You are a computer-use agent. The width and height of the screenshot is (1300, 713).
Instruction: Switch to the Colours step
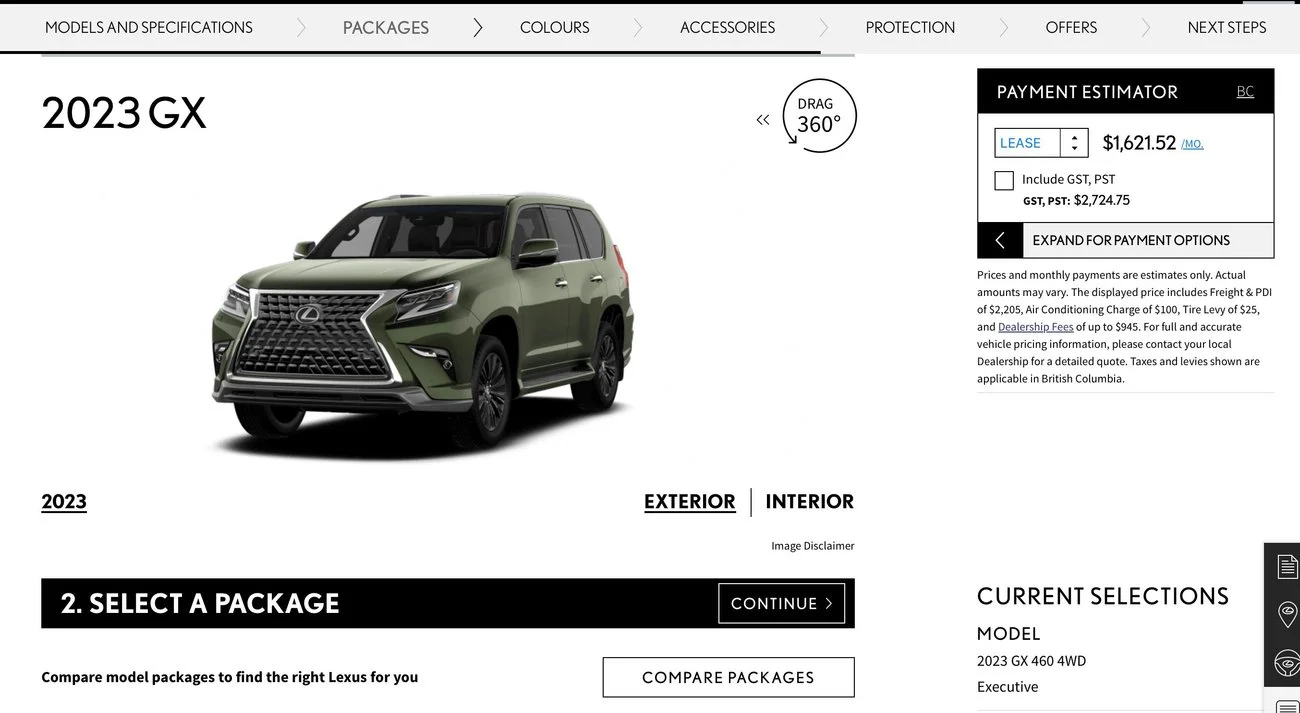[555, 28]
